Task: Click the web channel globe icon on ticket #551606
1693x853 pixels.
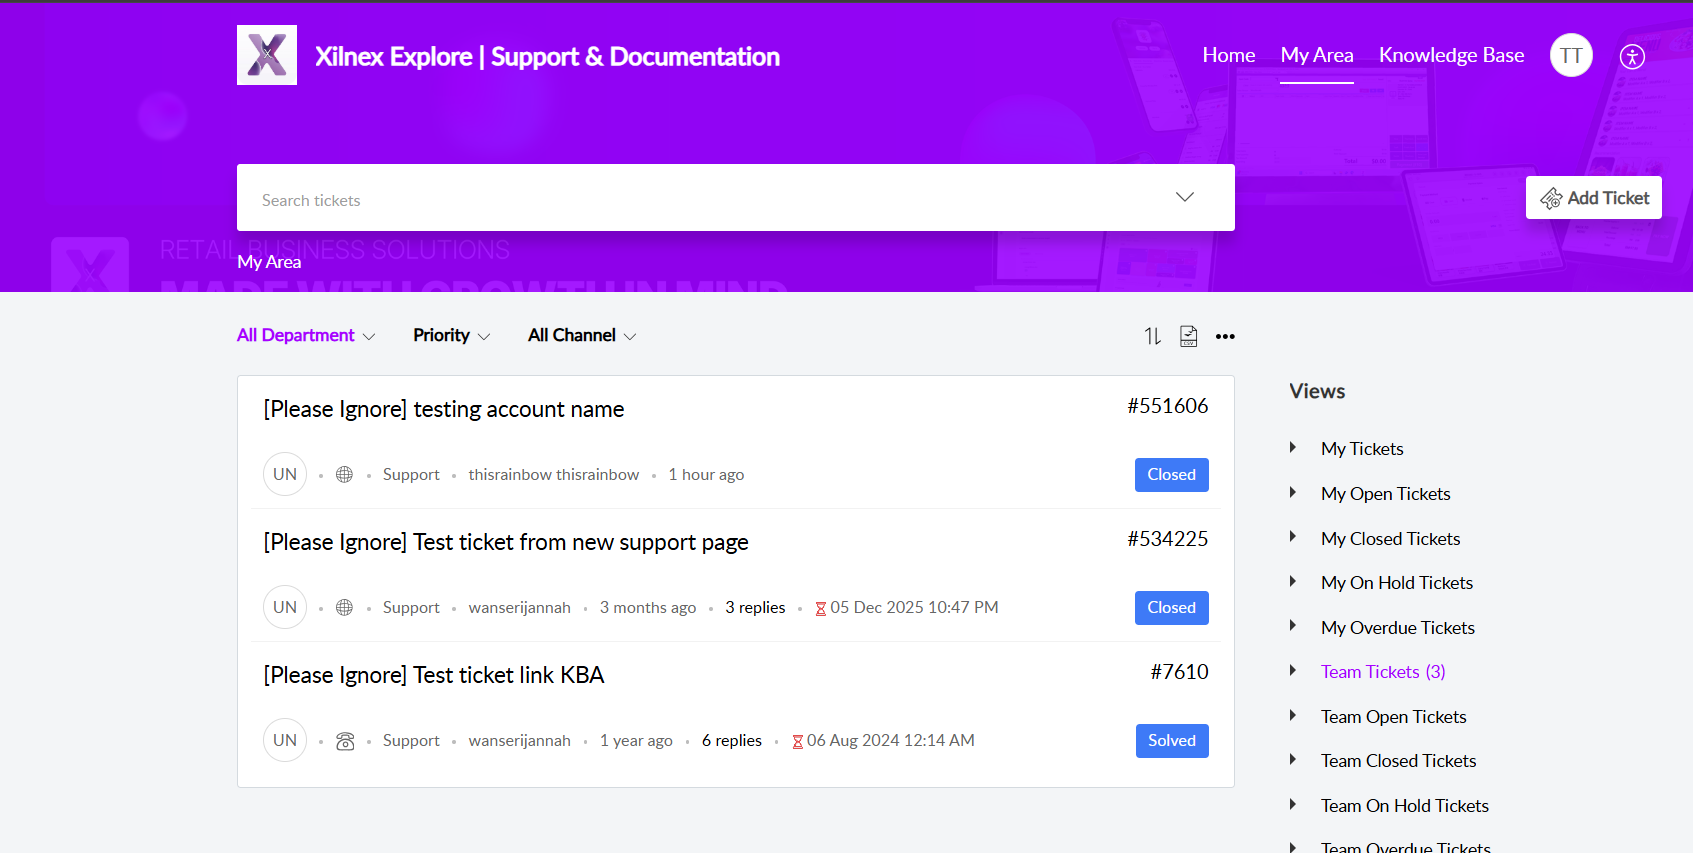Action: [344, 475]
